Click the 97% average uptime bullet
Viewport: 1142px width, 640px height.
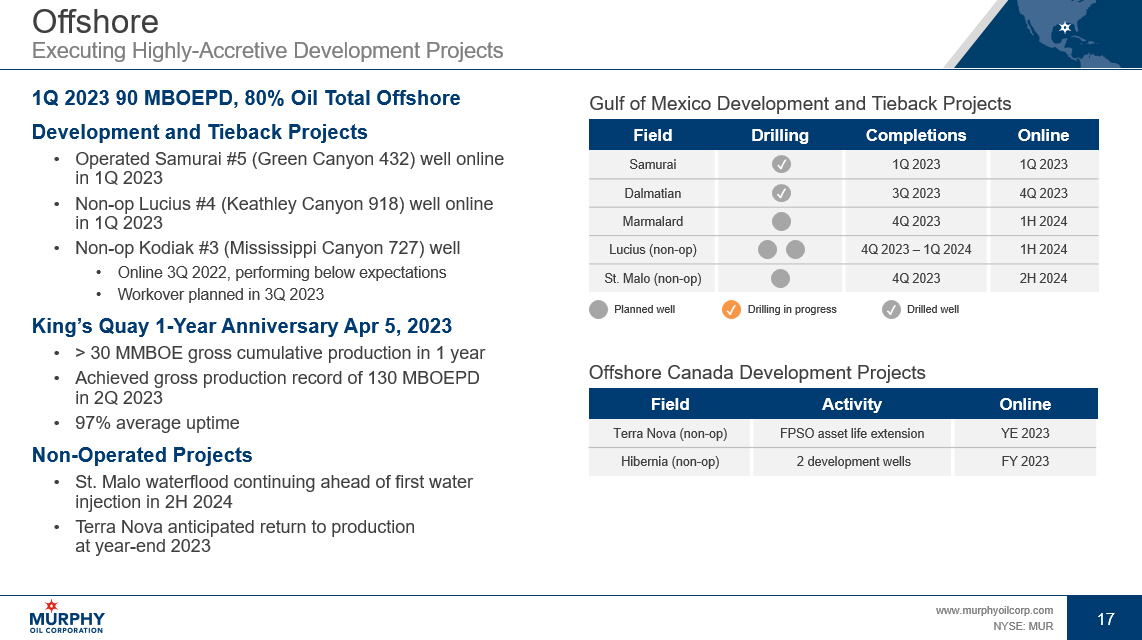point(157,423)
